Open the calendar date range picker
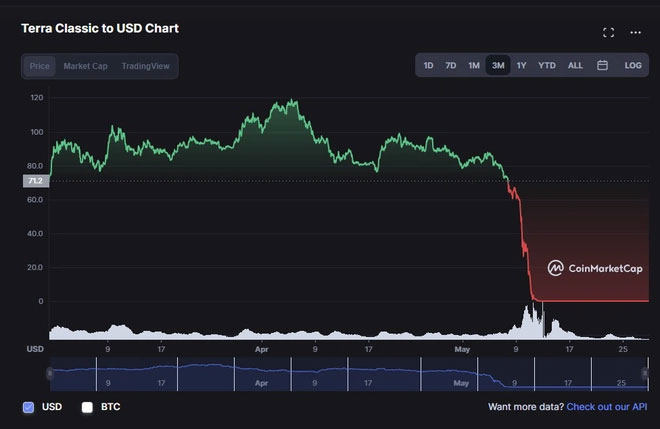The image size is (660, 429). click(603, 65)
